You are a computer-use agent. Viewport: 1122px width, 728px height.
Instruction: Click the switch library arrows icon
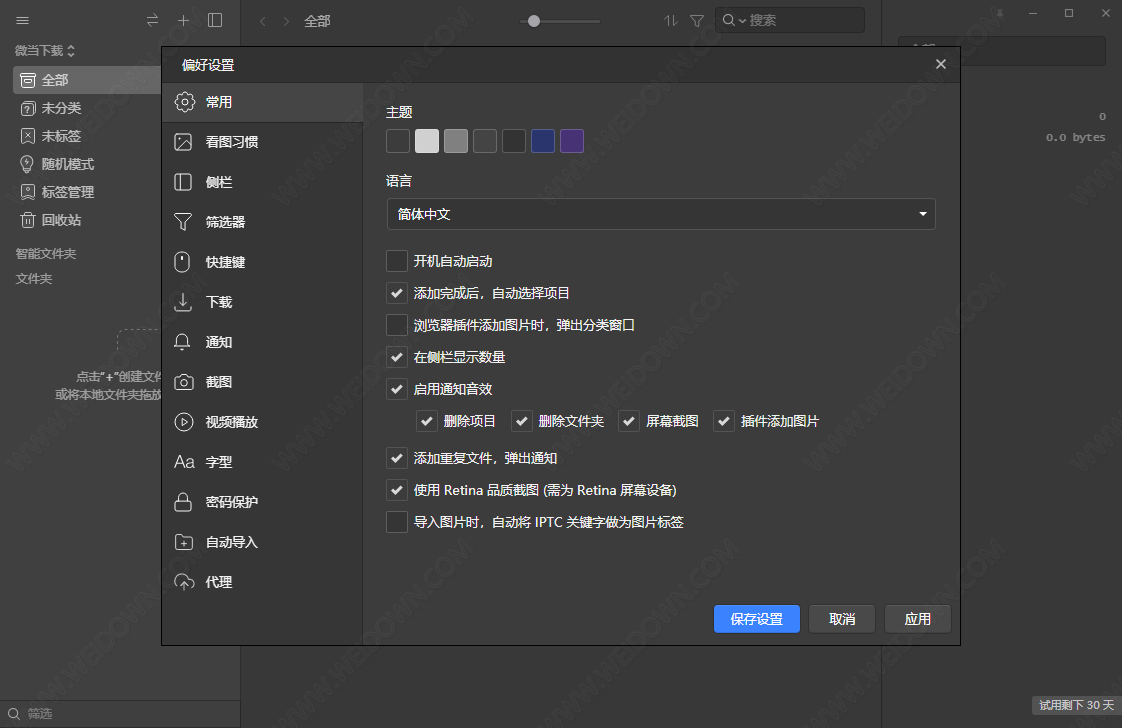tap(152, 21)
